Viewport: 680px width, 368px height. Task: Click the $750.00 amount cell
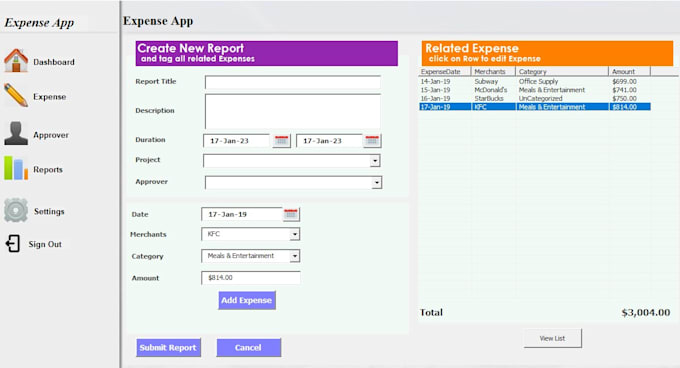pyautogui.click(x=624, y=98)
